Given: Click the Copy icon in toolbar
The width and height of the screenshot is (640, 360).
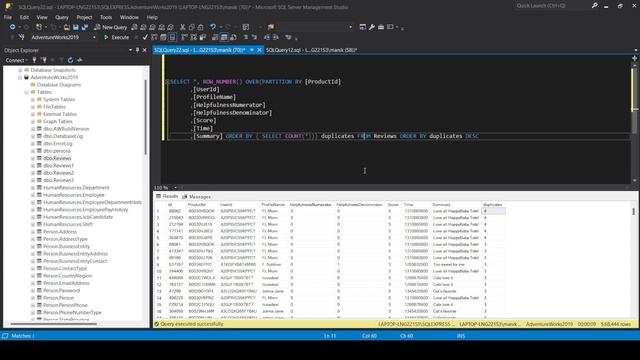Looking at the screenshot, I should [x=191, y=27].
